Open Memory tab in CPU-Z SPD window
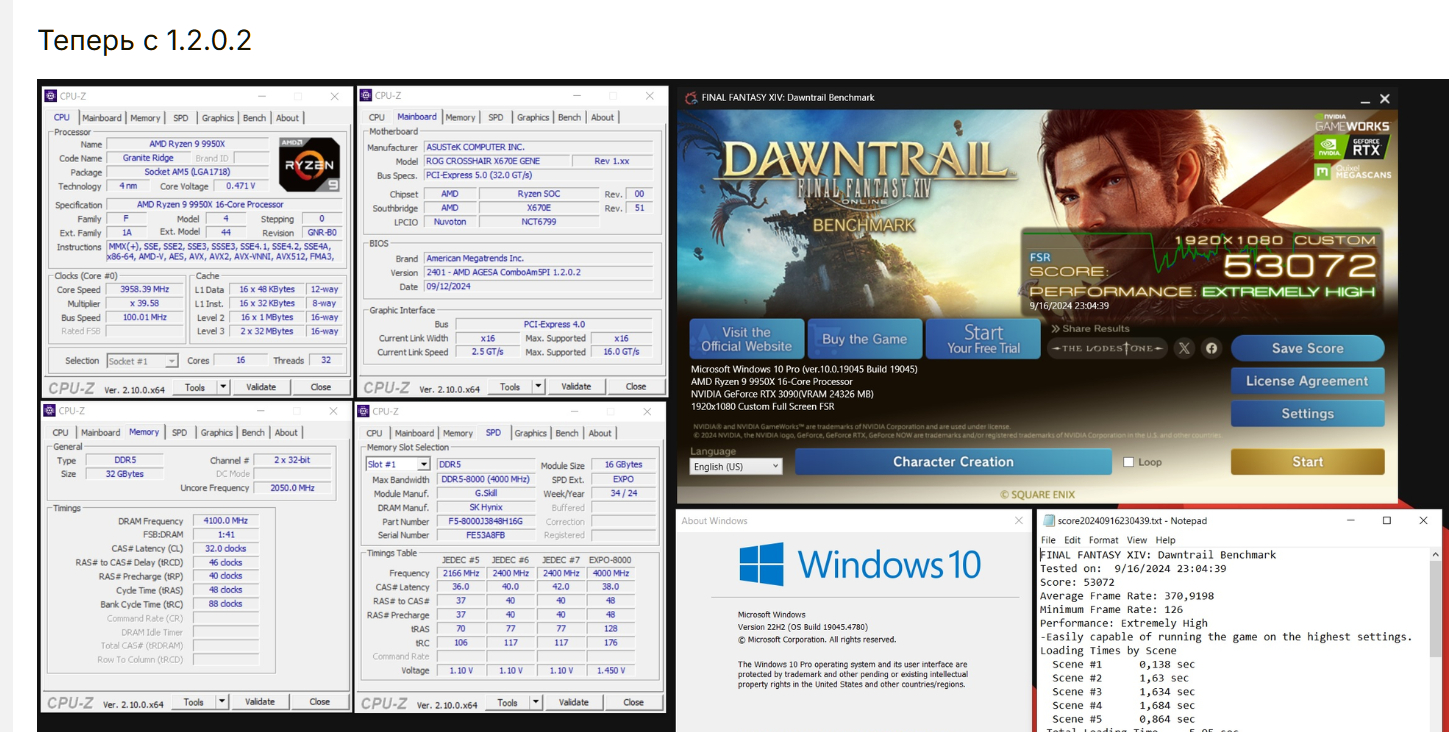Image resolution: width=1452 pixels, height=732 pixels. [x=458, y=433]
